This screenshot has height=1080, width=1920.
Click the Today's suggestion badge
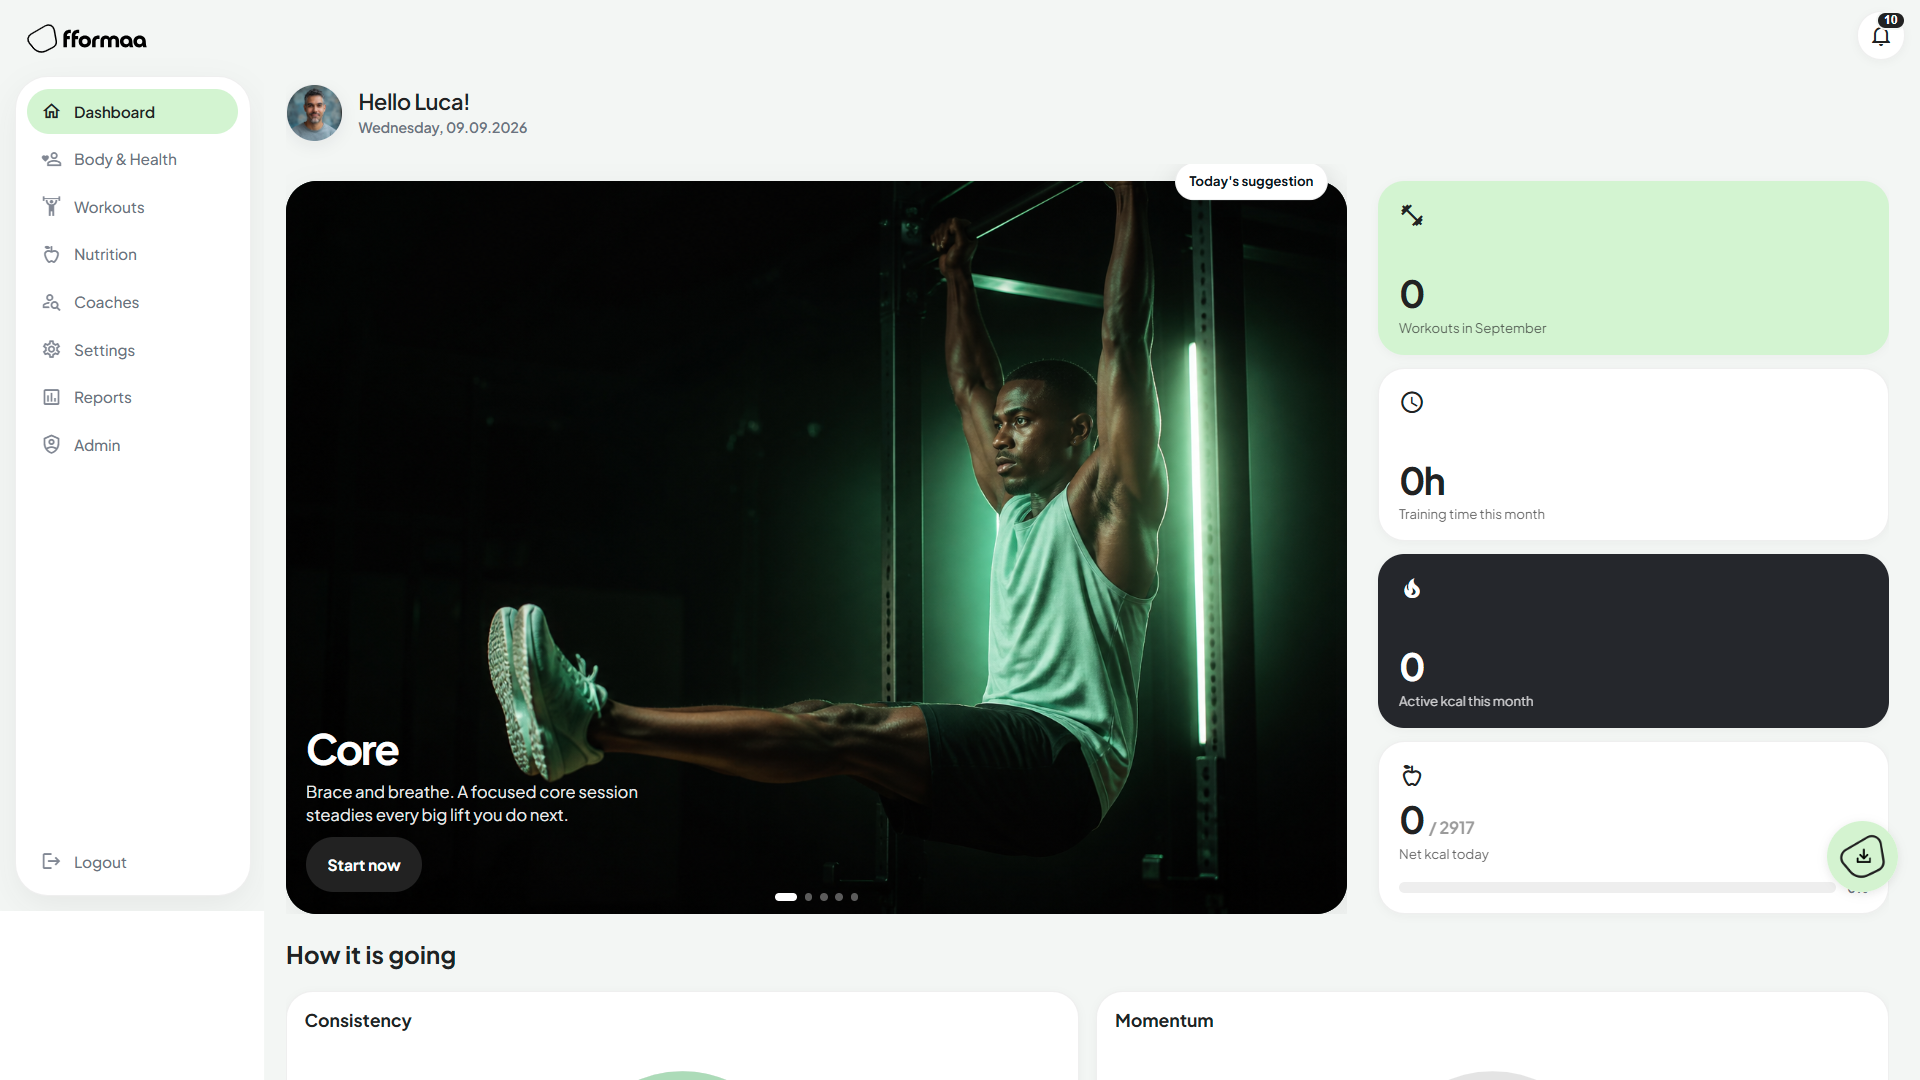tap(1251, 181)
